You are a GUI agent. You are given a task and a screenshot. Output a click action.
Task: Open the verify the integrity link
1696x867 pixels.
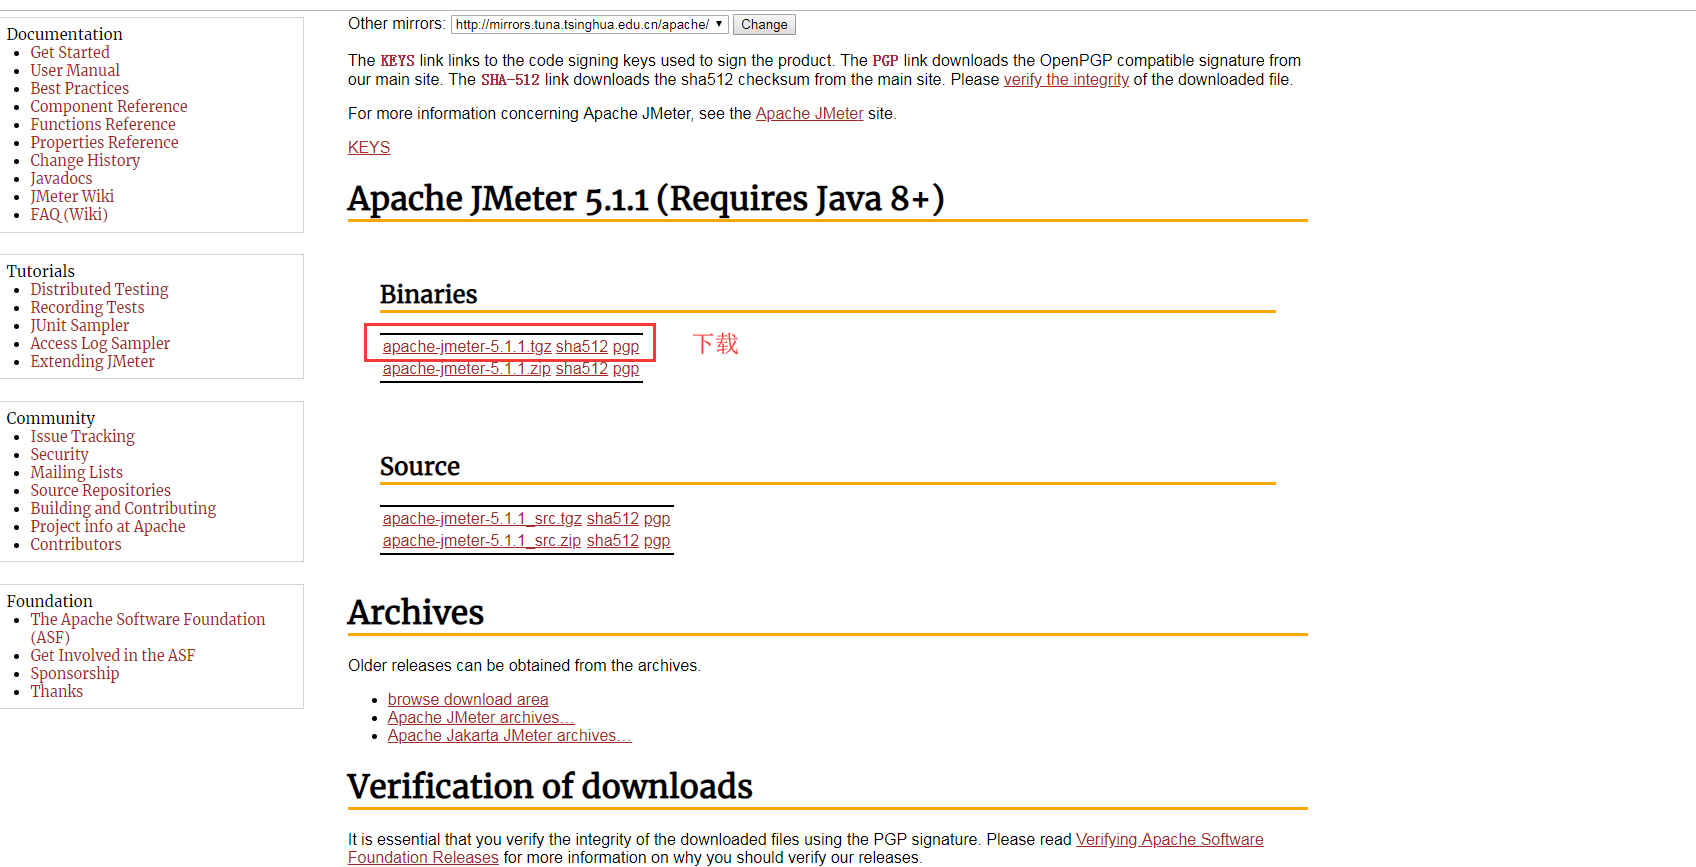point(1066,79)
